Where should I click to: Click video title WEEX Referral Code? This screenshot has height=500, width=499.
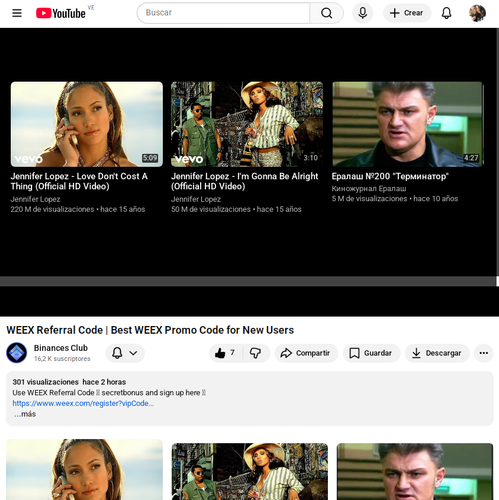pos(150,330)
